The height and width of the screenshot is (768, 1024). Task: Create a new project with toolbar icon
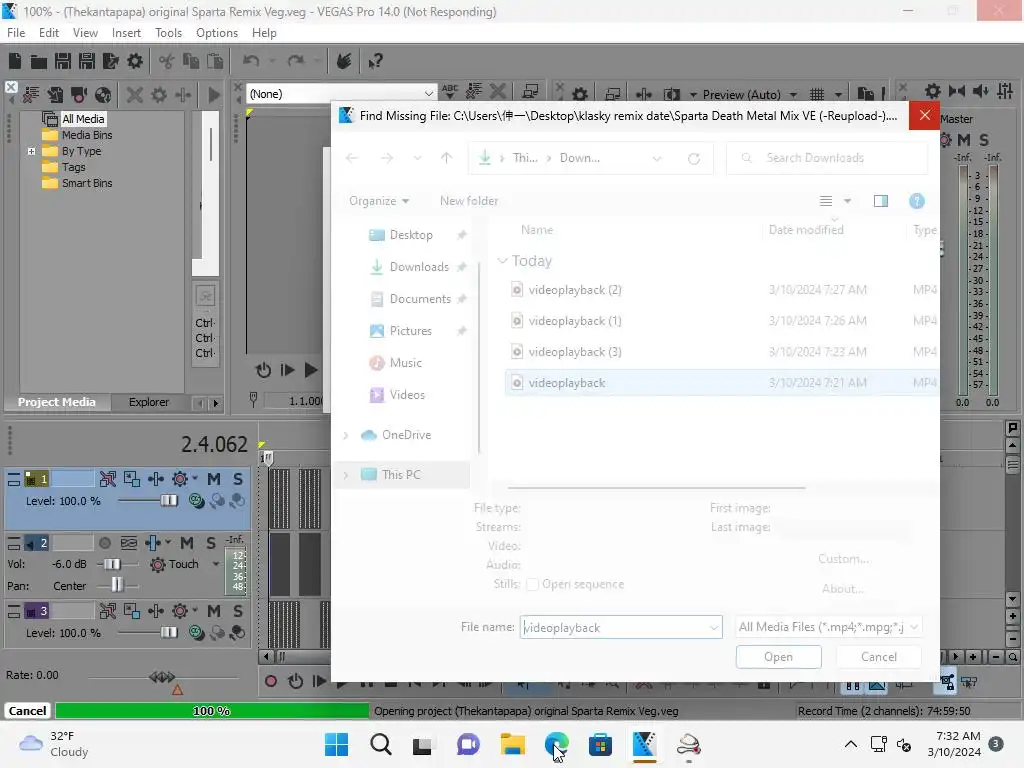point(15,61)
